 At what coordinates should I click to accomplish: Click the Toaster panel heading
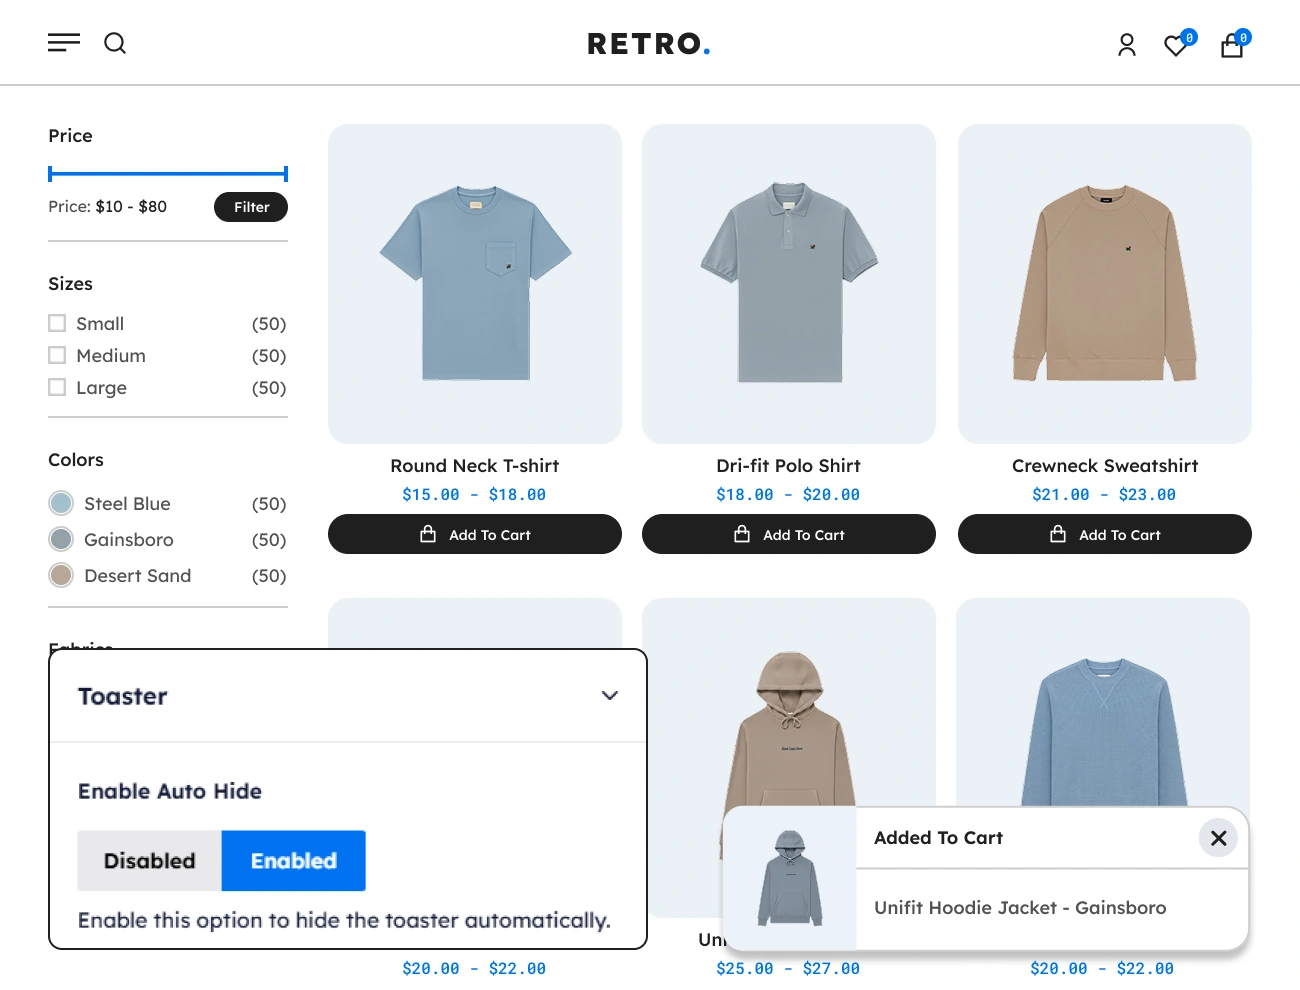(123, 696)
